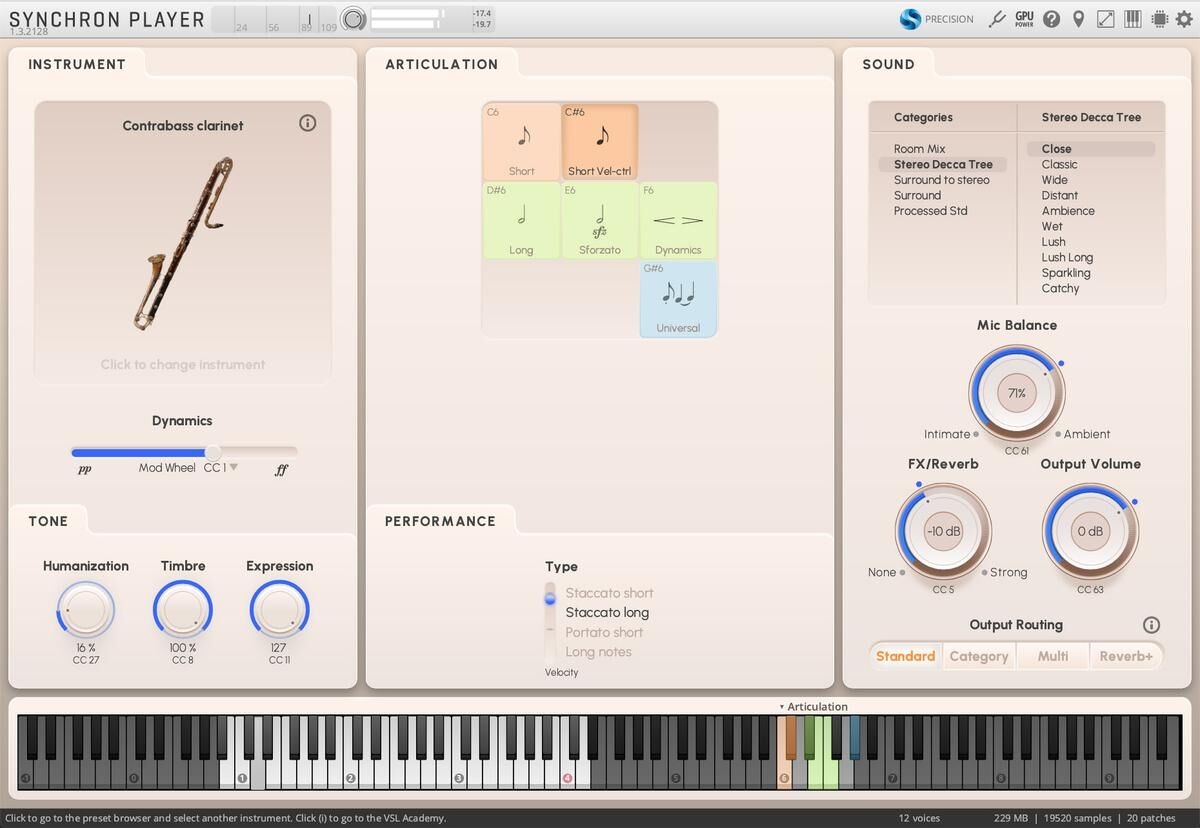This screenshot has height=828, width=1200.
Task: Open the CPU chip icon
Action: point(1159,19)
